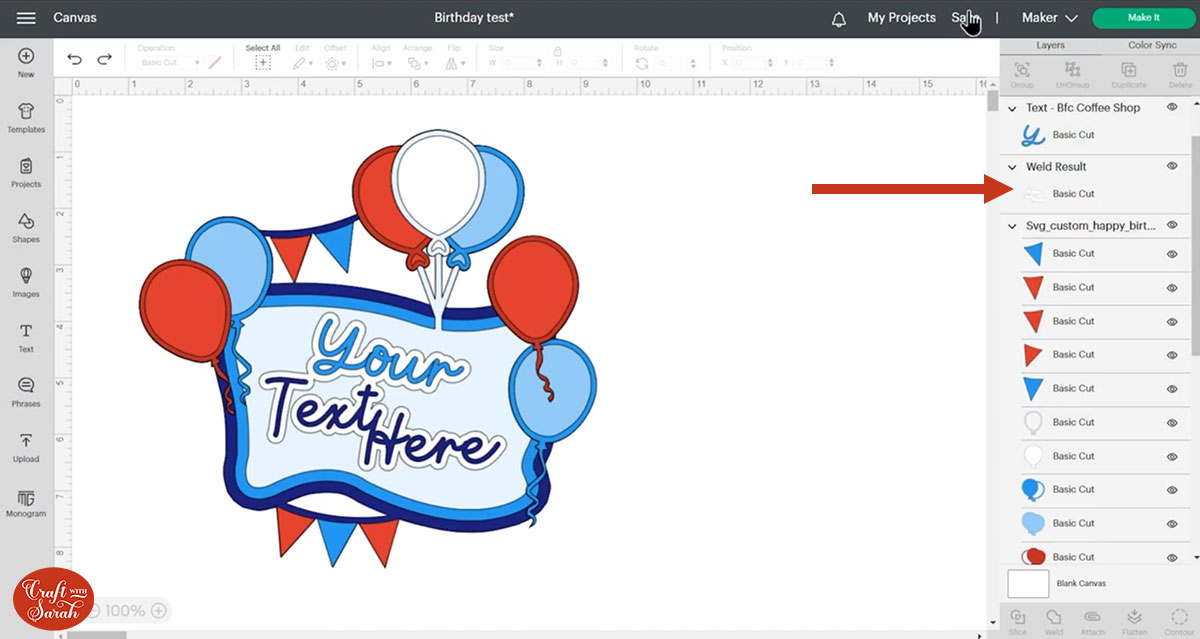Viewport: 1200px width, 639px height.
Task: Collapse the Text - Bfc Coffee Shop group
Action: pyautogui.click(x=1012, y=108)
